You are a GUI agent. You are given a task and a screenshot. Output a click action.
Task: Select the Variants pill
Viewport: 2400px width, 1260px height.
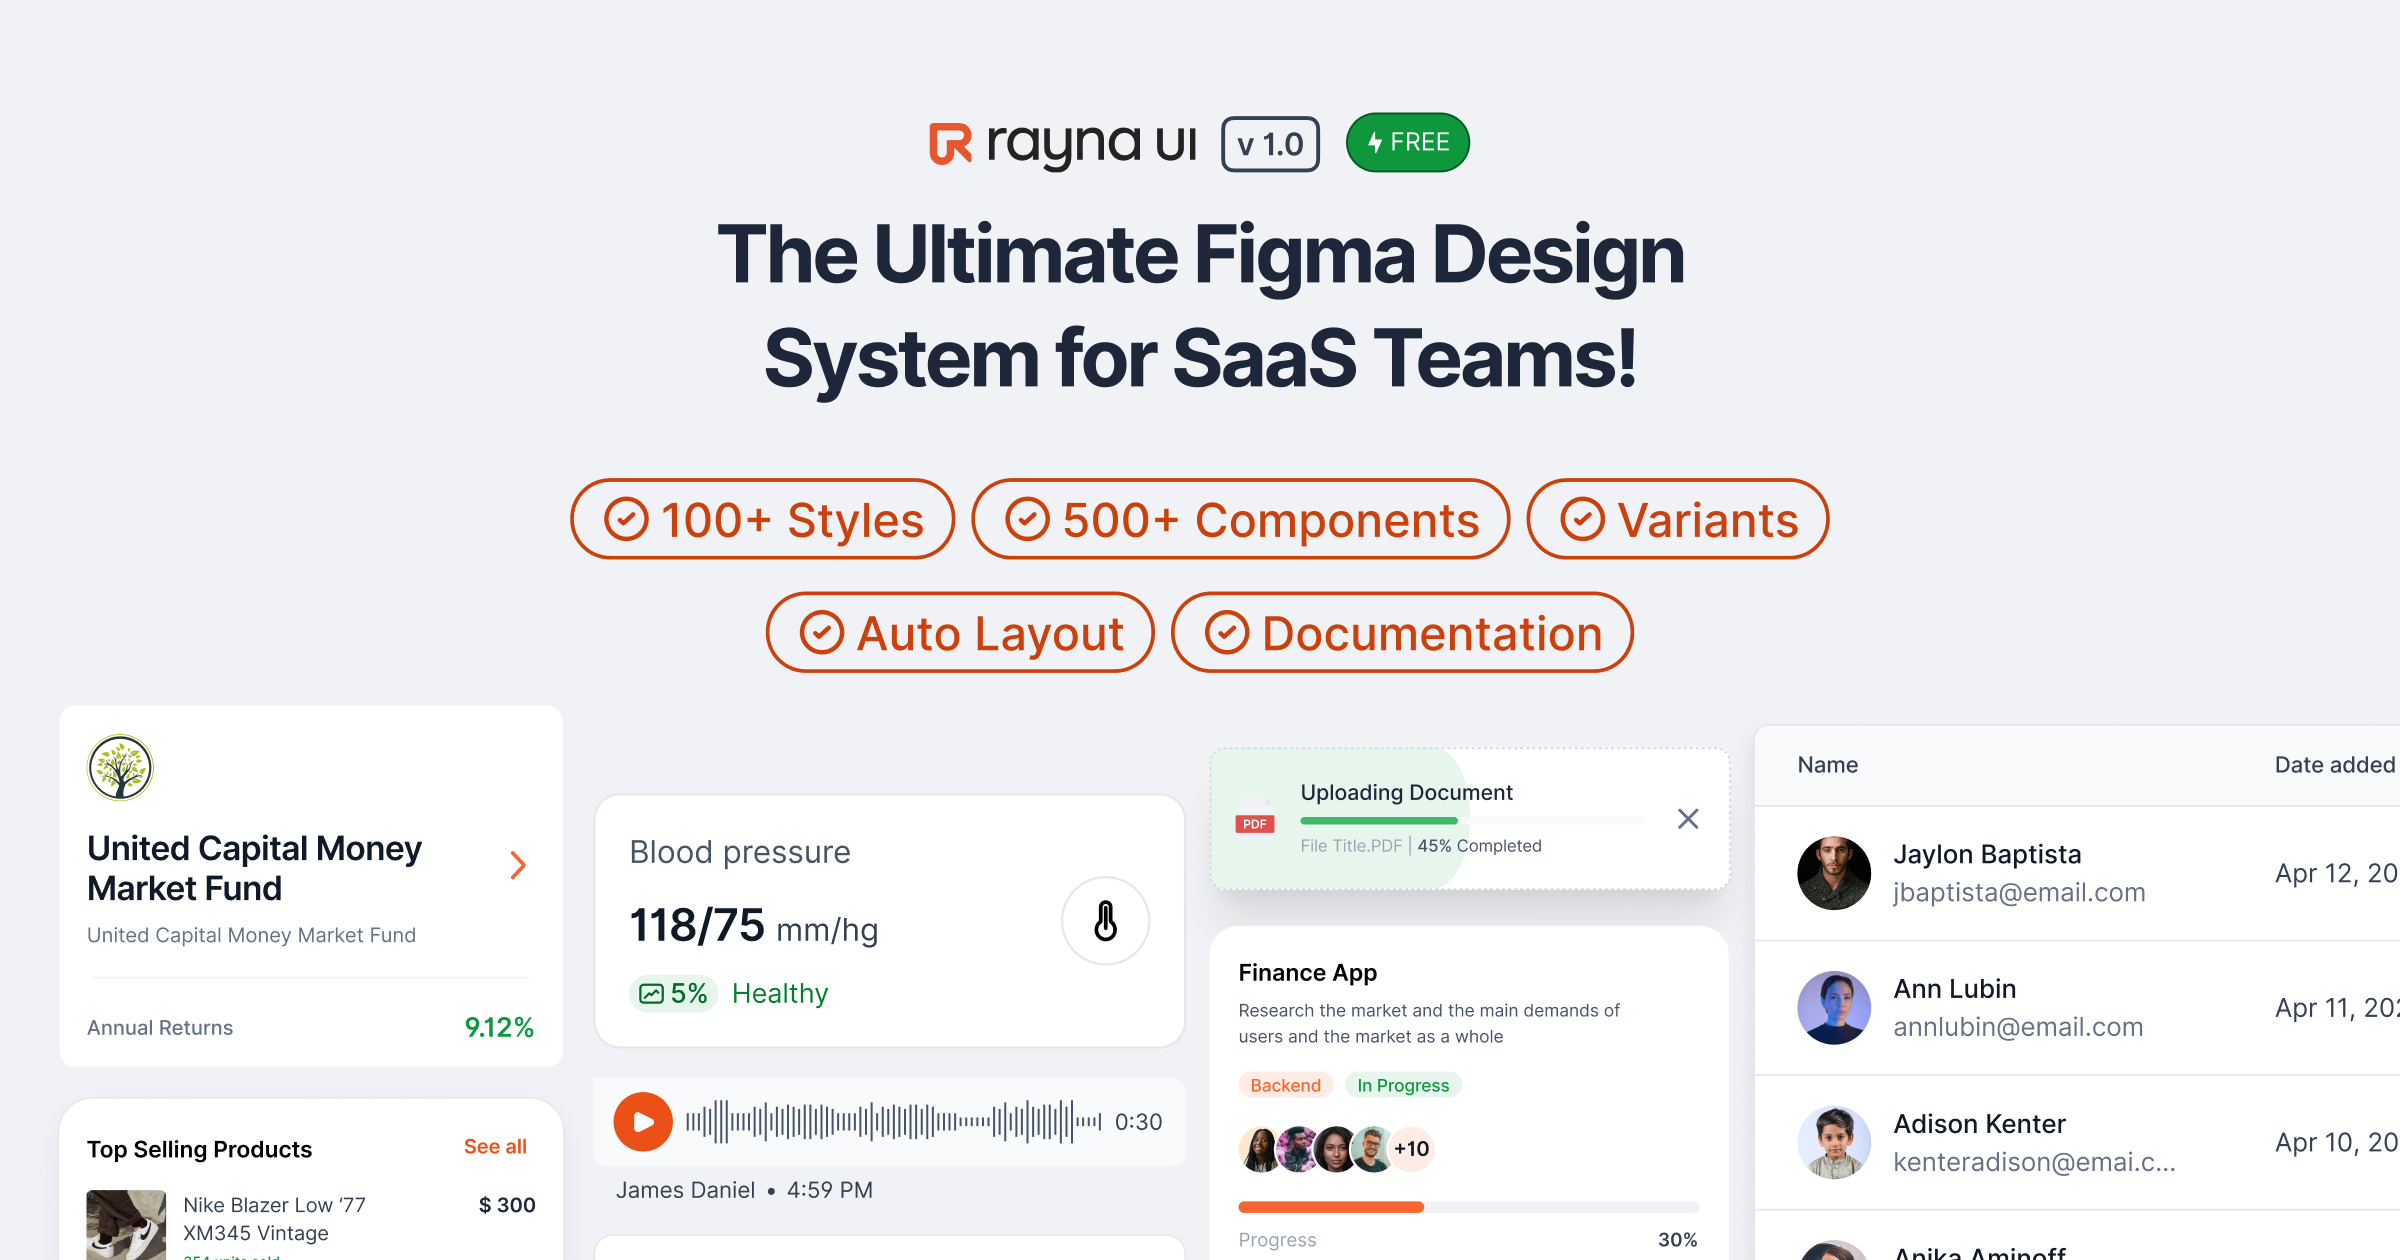pos(1678,519)
